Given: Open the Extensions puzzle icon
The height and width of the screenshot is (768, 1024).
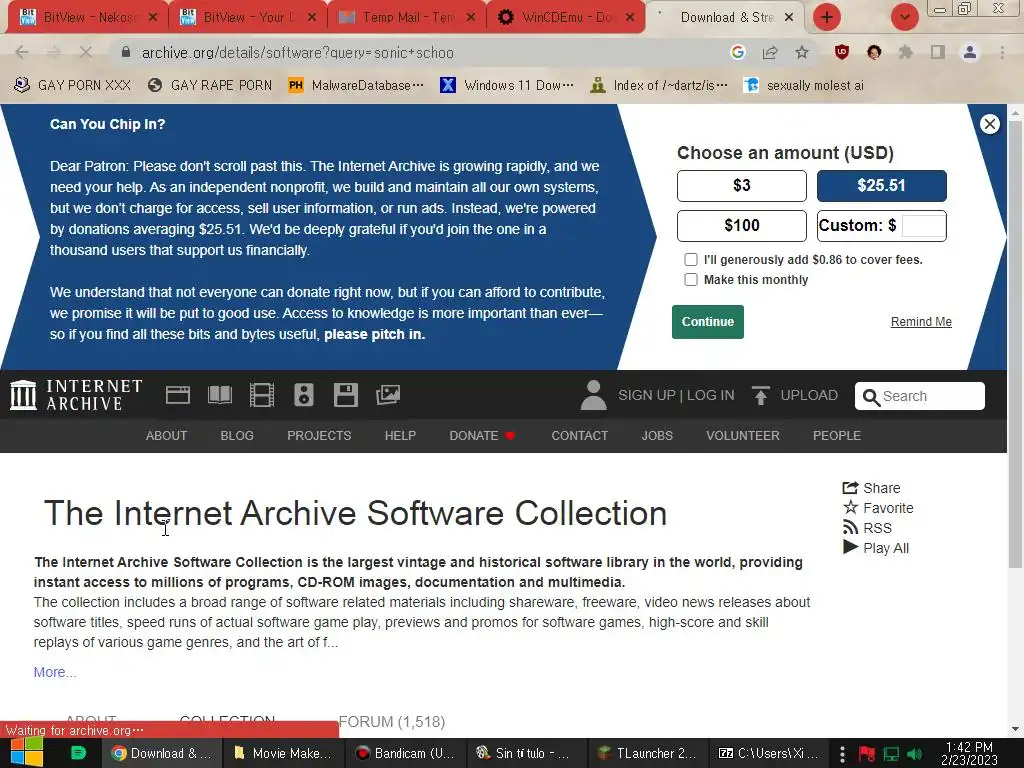Looking at the screenshot, I should click(x=906, y=52).
